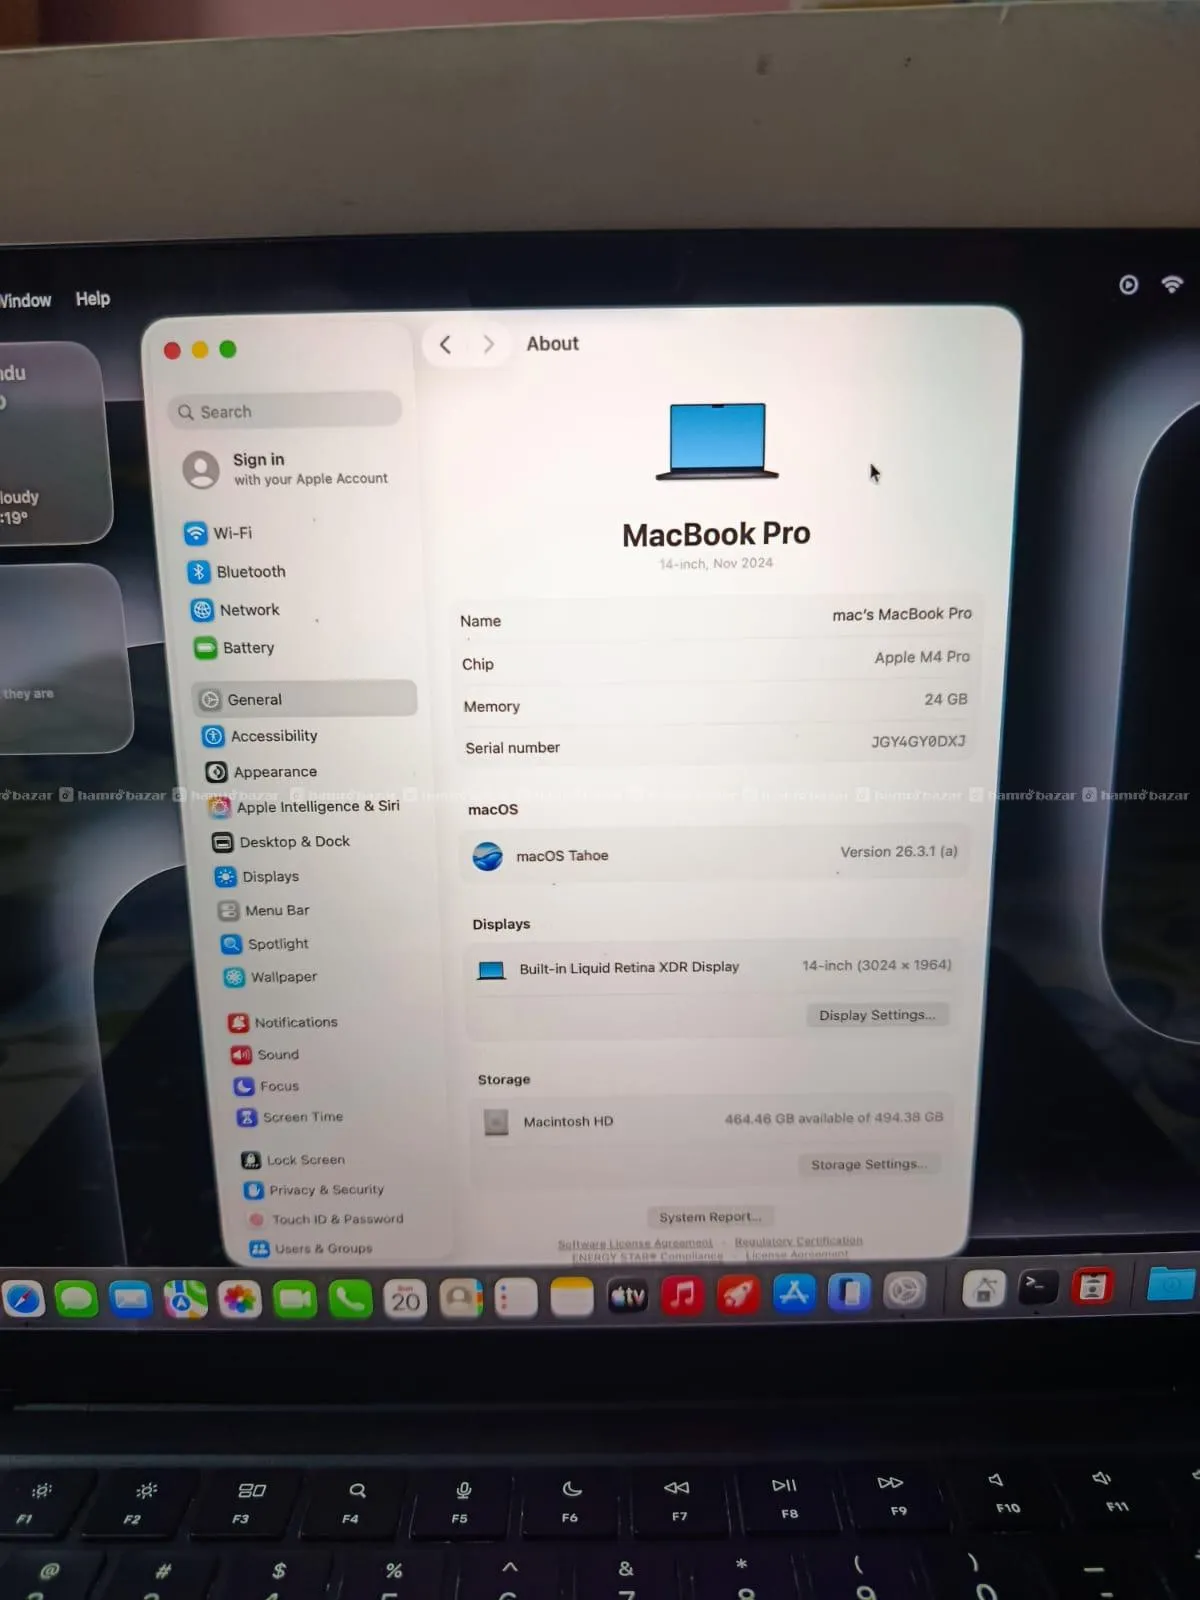1200x1600 pixels.
Task: Open Calendar from the Dock
Action: click(405, 1299)
